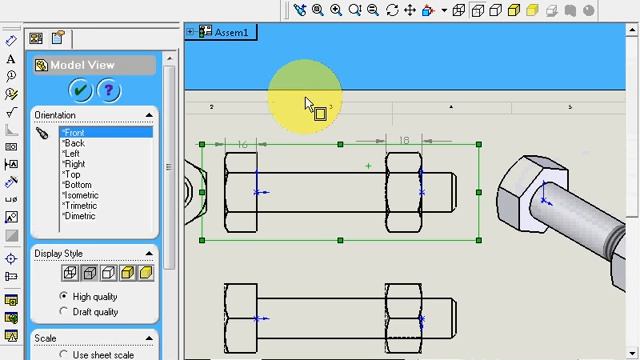Select the Rotate View tool
The image size is (640, 360).
(x=392, y=10)
